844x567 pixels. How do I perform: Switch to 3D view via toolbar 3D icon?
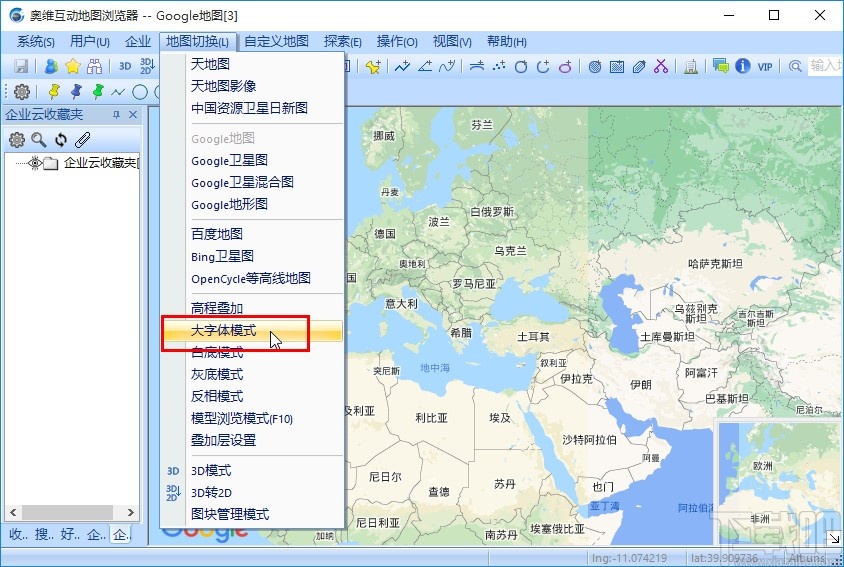click(125, 66)
